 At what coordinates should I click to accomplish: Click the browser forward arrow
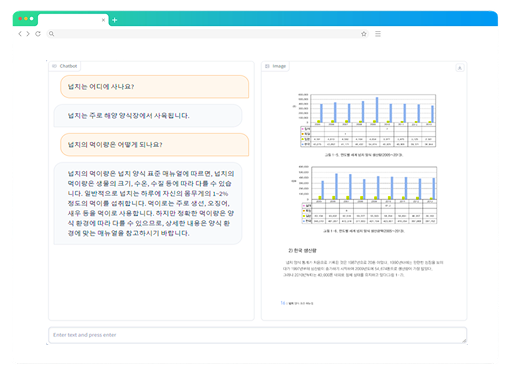tap(28, 34)
